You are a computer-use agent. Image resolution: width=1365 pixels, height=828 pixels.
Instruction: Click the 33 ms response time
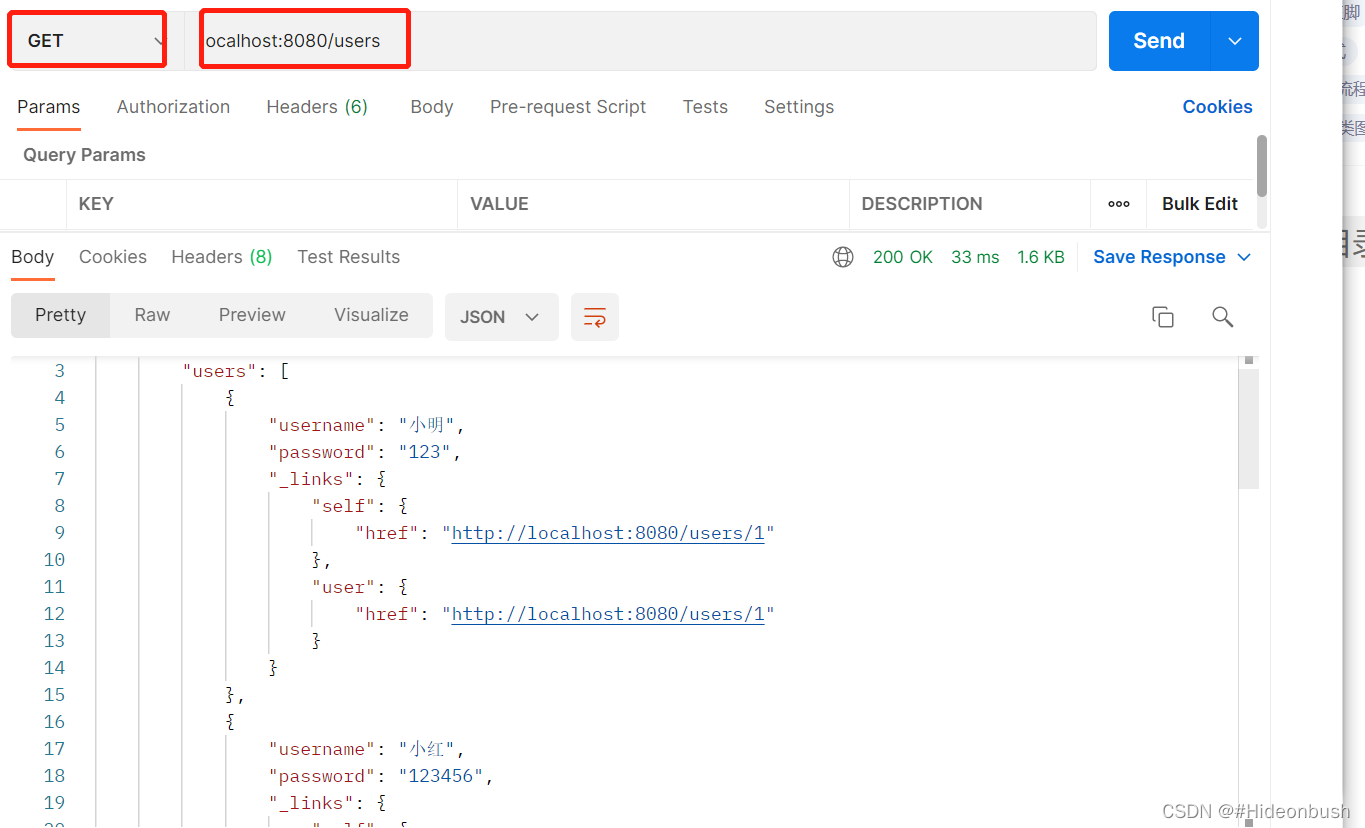coord(975,257)
